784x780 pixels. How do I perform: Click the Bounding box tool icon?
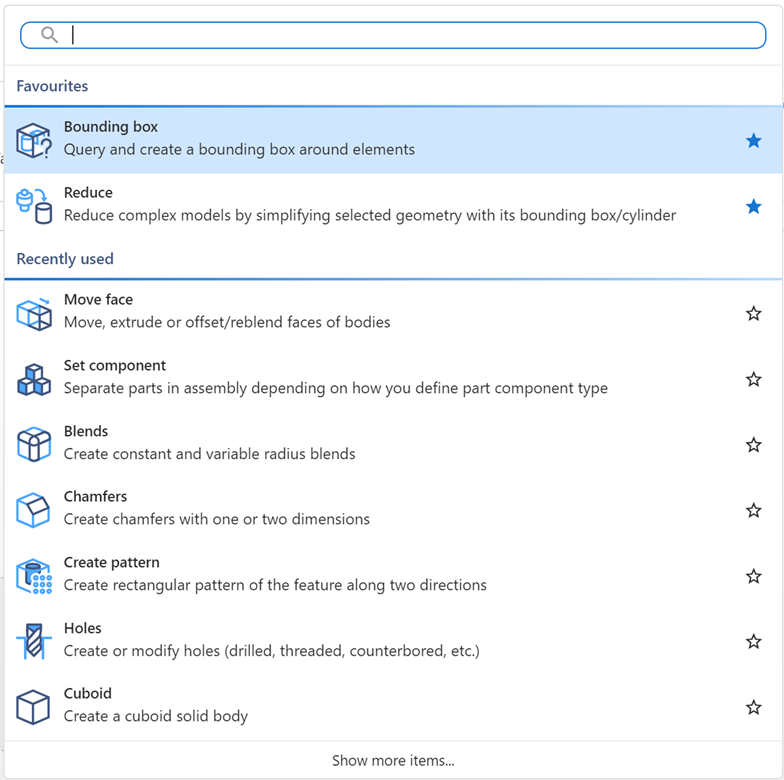[x=34, y=141]
